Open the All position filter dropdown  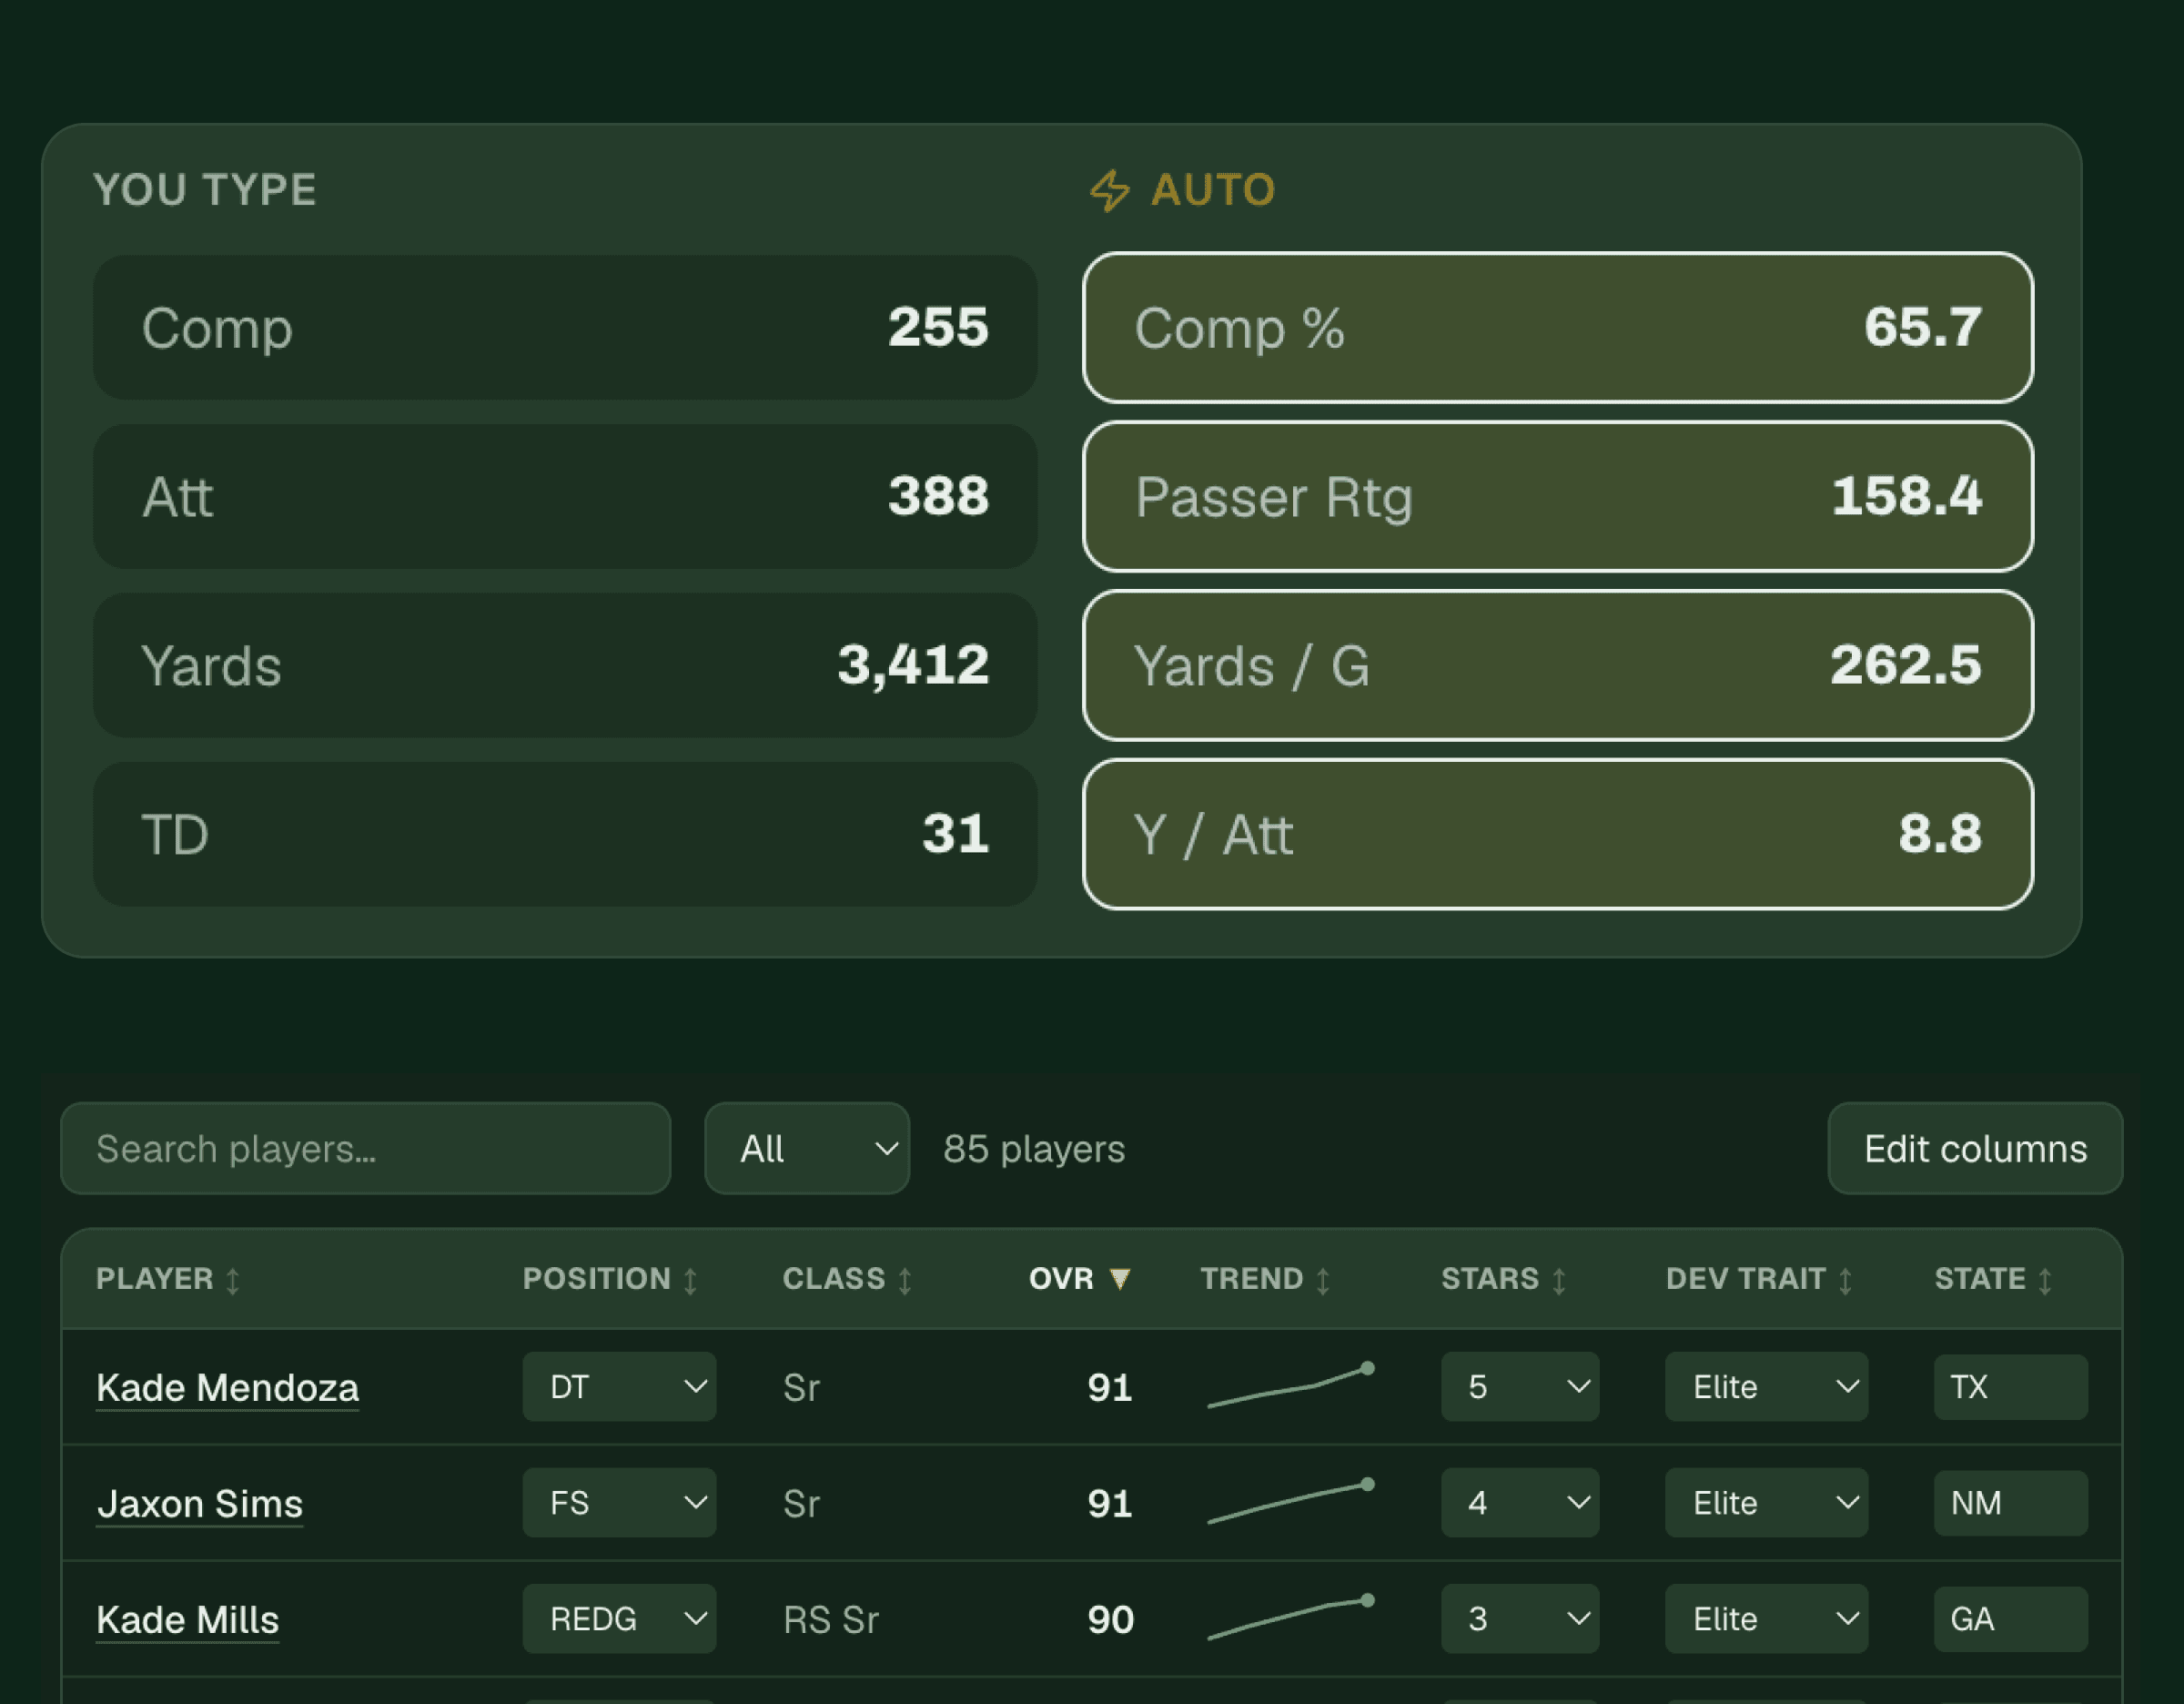point(807,1148)
